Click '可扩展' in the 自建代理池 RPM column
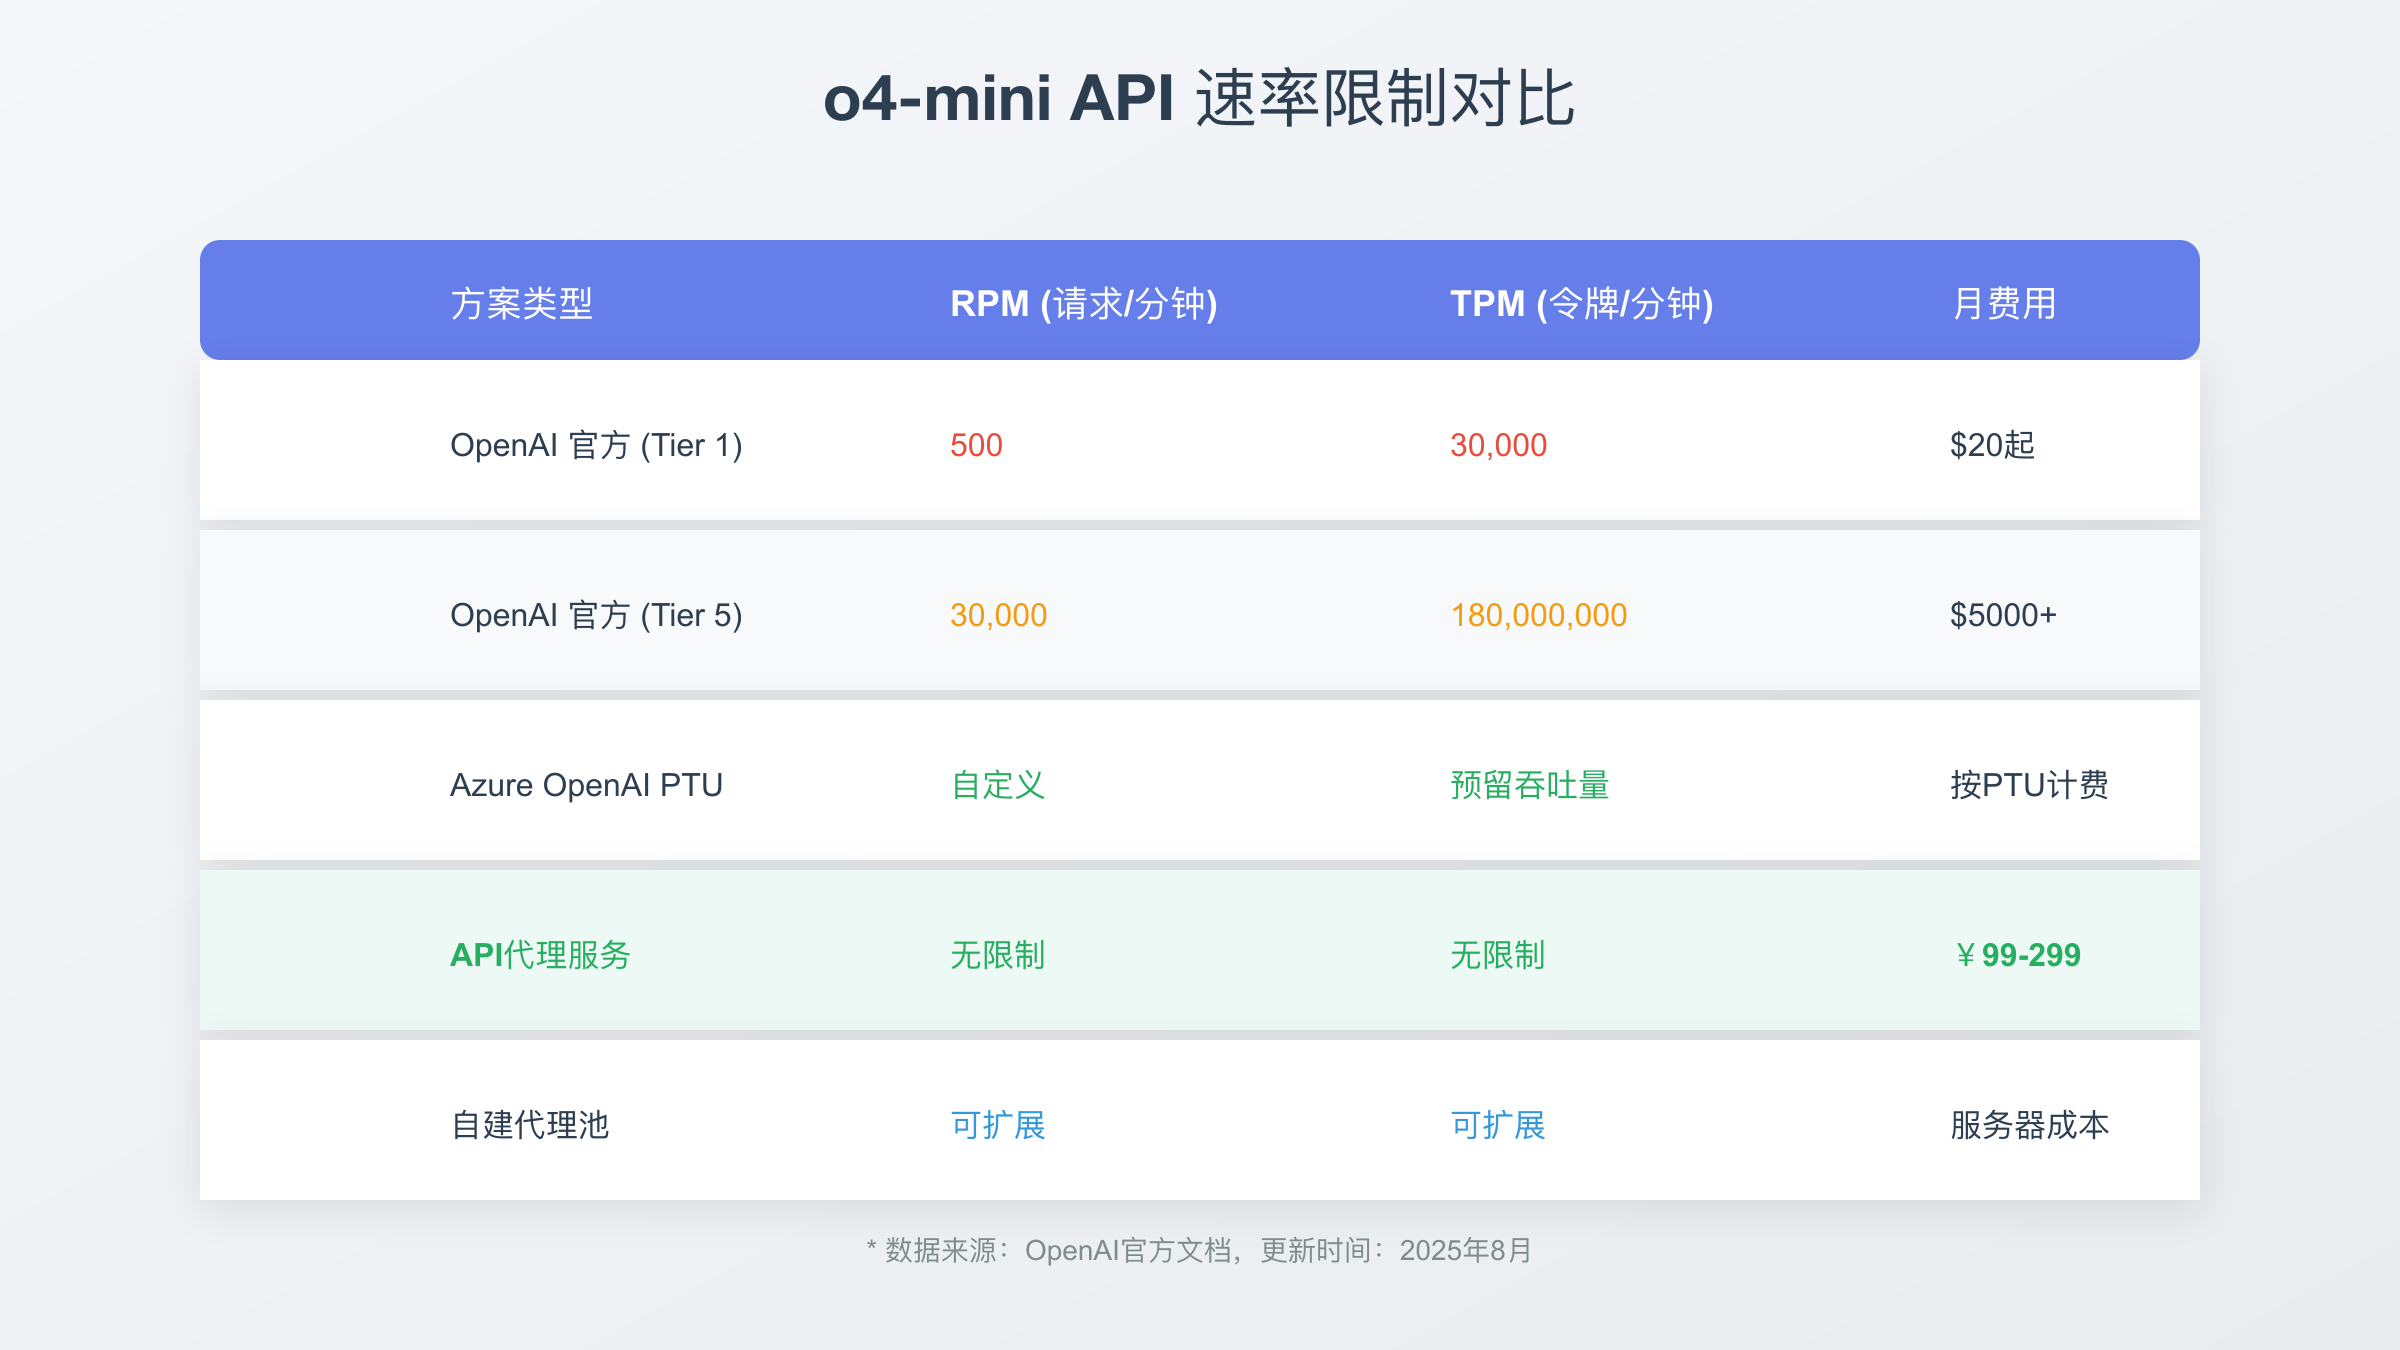The width and height of the screenshot is (2400, 1350). (998, 1125)
